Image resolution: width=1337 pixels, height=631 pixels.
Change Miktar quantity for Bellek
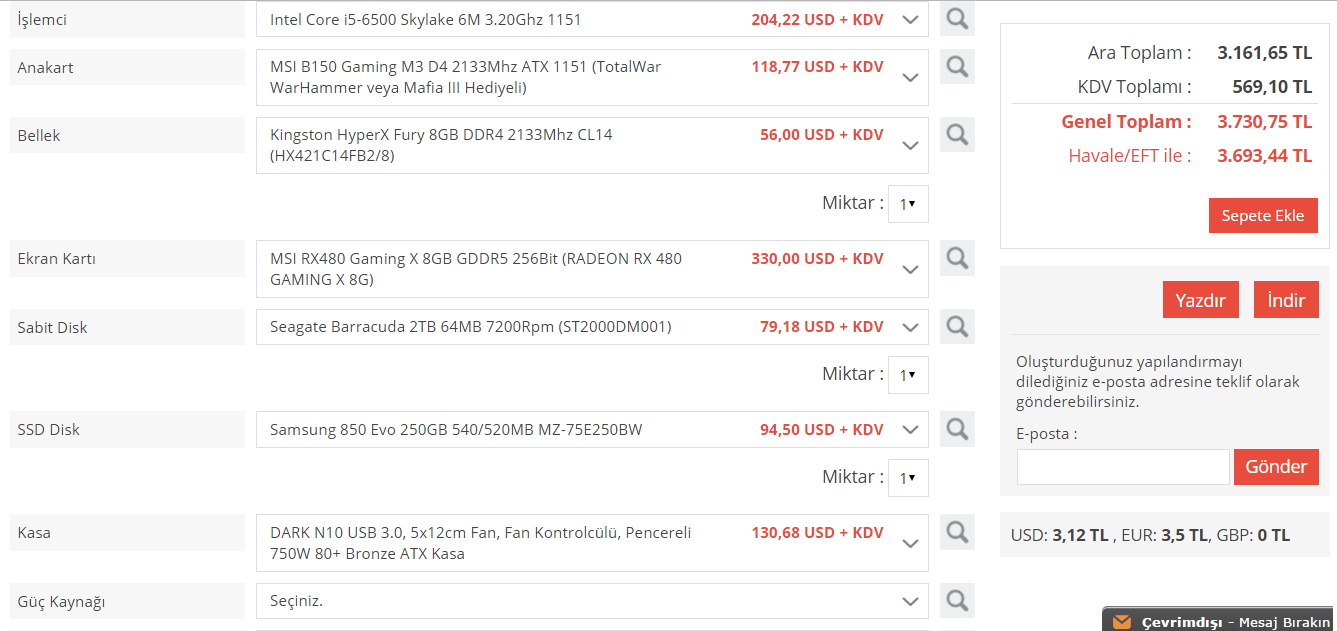[908, 203]
